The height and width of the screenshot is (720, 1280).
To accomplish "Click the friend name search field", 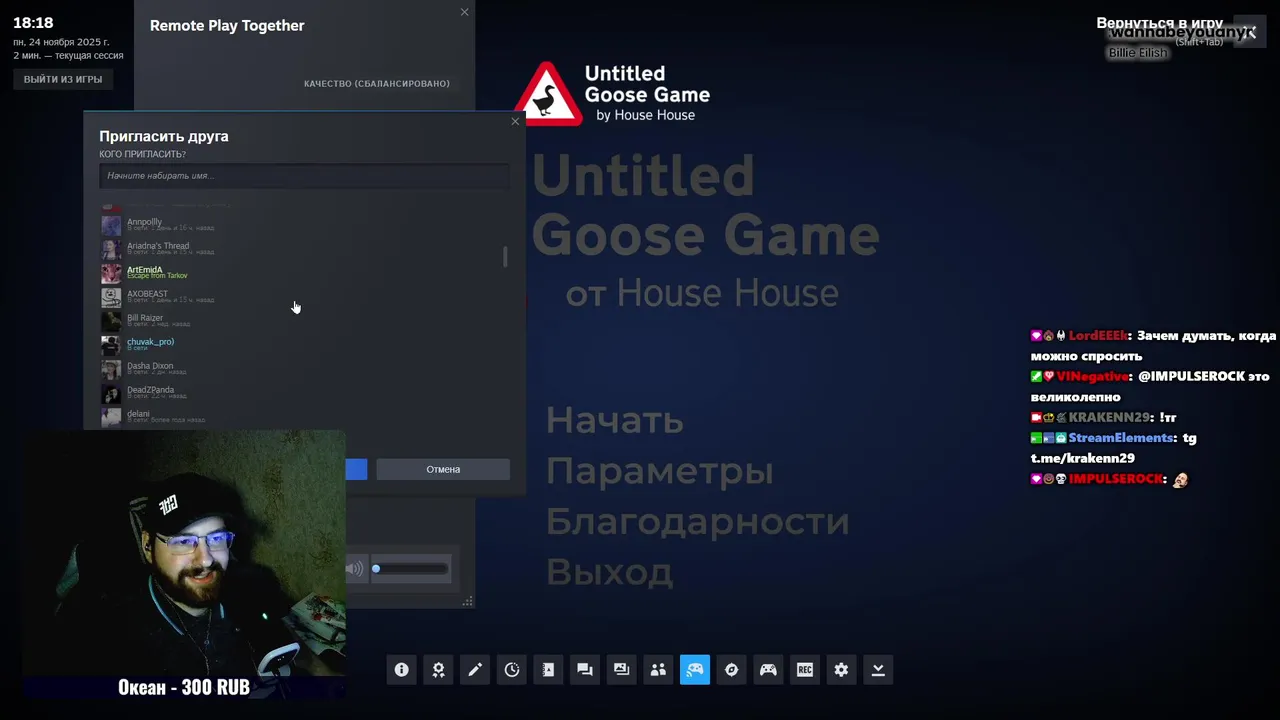I will [304, 176].
